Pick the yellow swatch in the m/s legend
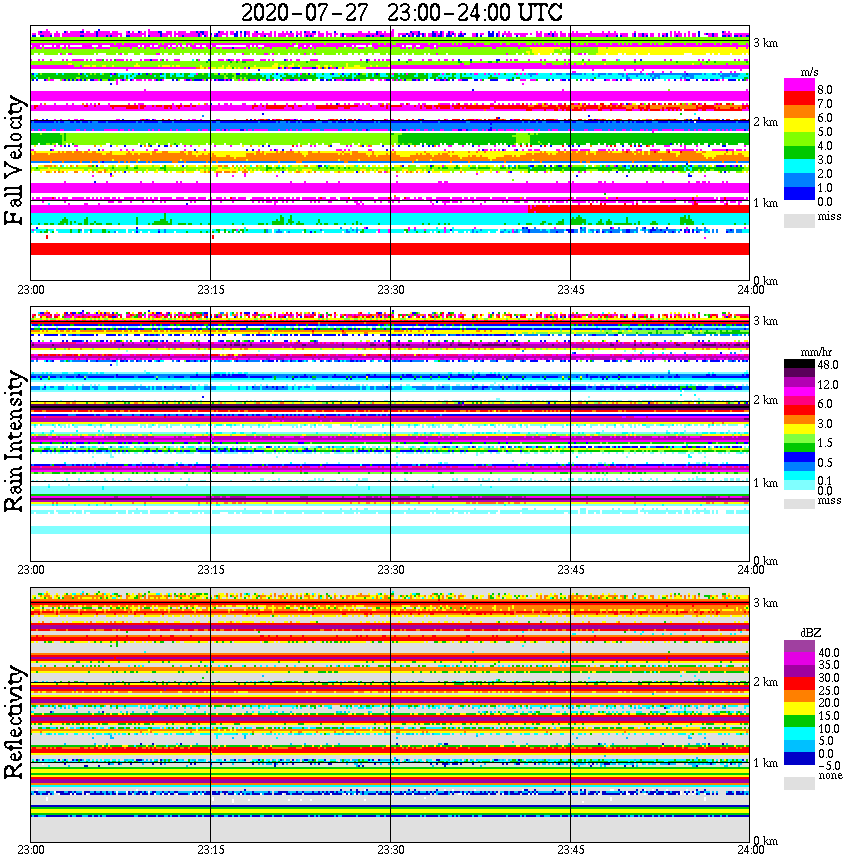This screenshot has width=850, height=868. [x=799, y=126]
